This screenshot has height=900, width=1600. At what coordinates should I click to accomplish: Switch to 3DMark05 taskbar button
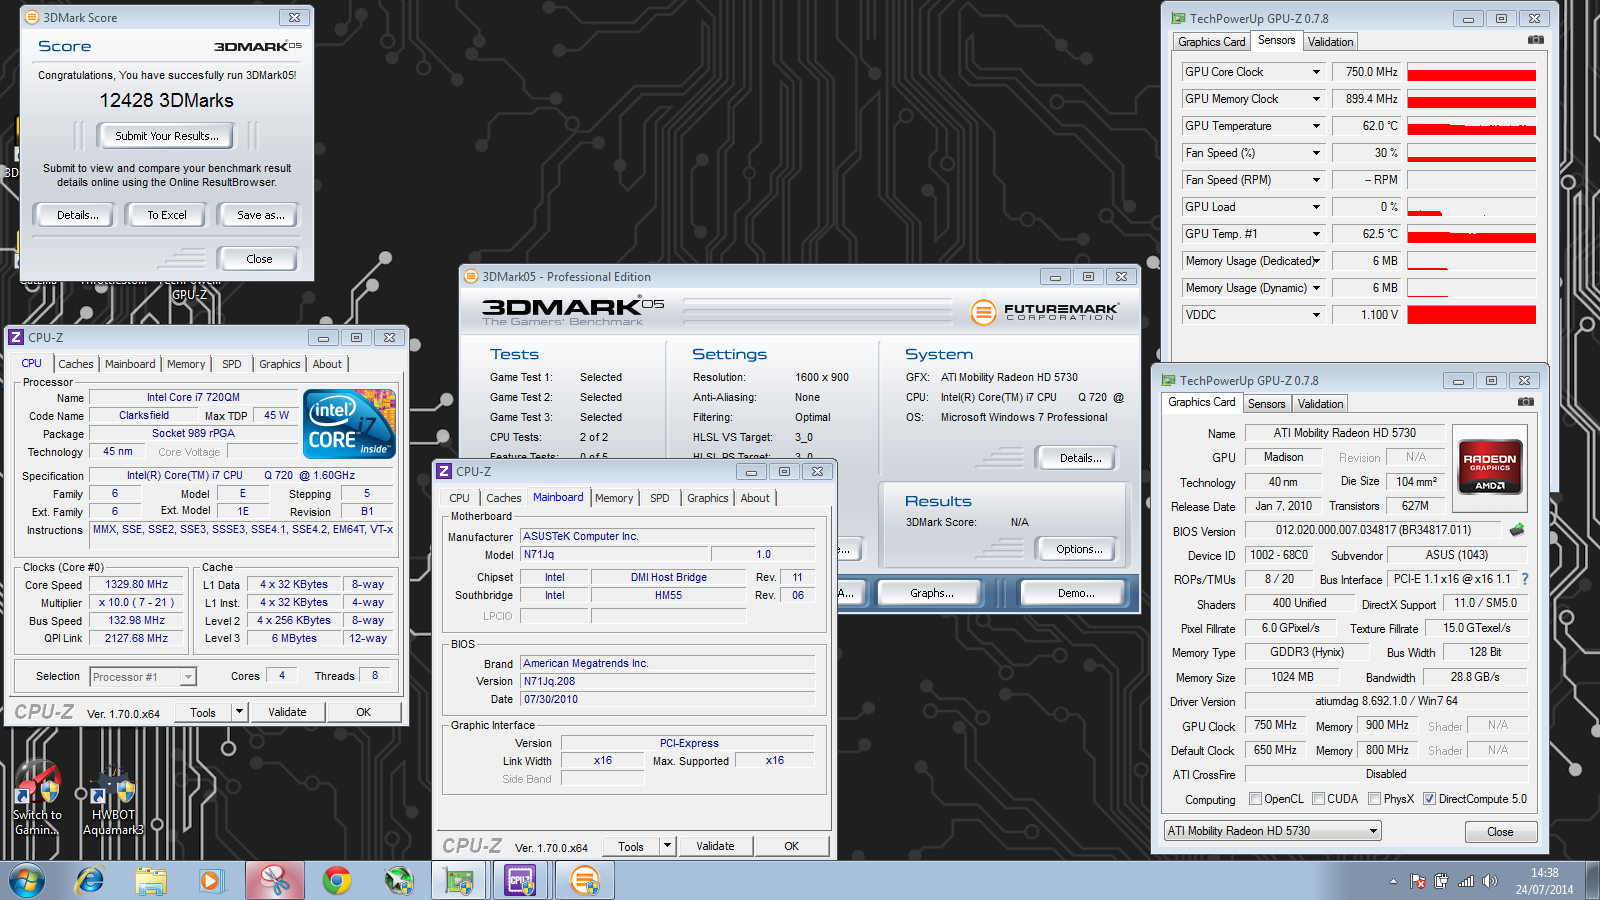(585, 881)
